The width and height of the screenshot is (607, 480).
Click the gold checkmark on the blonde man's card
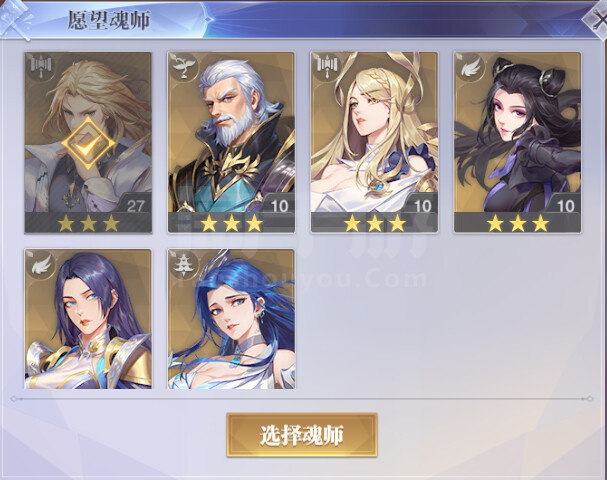[x=88, y=144]
